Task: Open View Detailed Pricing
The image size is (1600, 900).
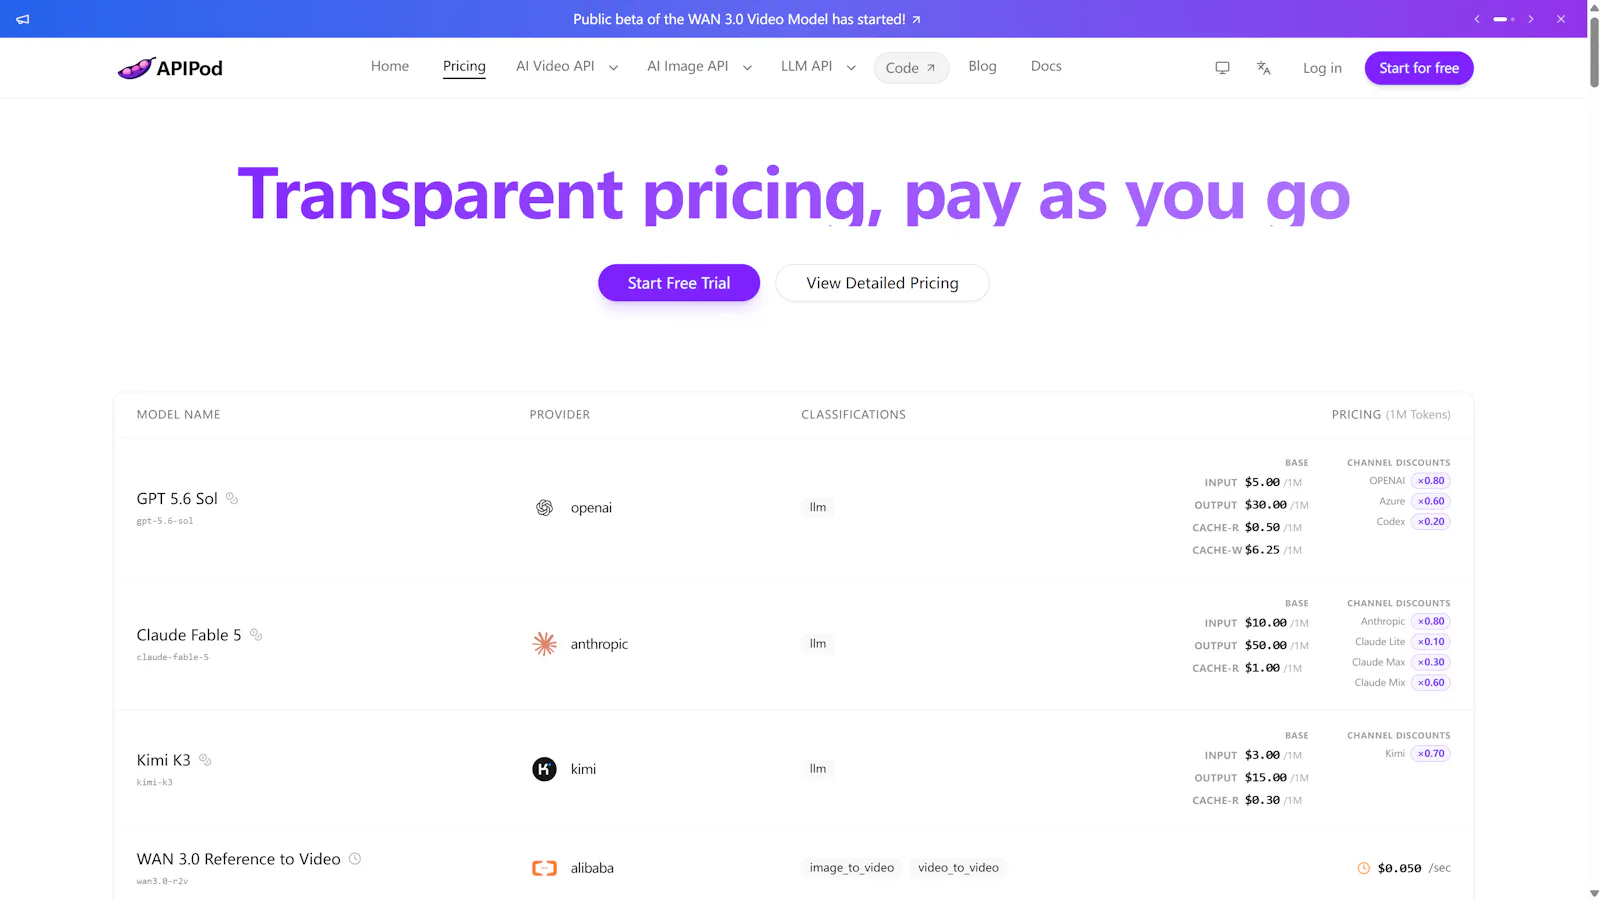Action: (x=882, y=283)
